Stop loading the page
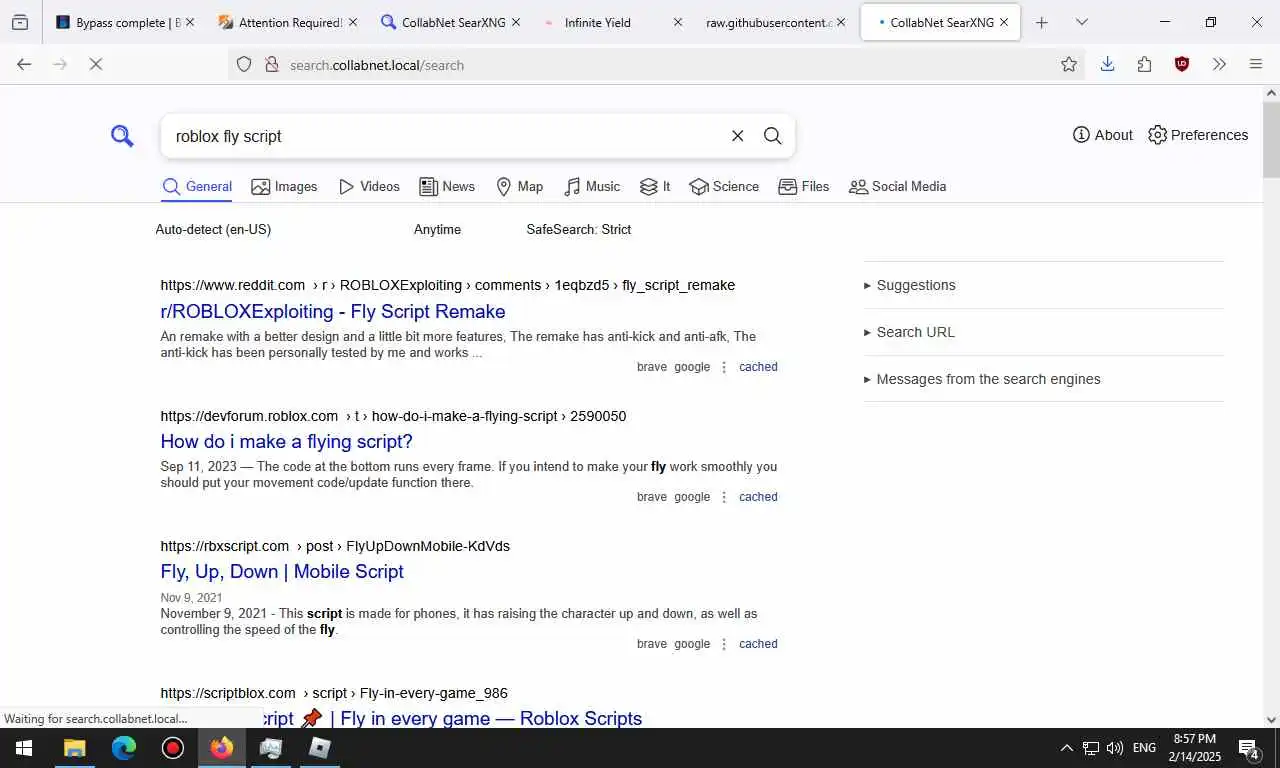Image resolution: width=1280 pixels, height=768 pixels. (x=96, y=64)
